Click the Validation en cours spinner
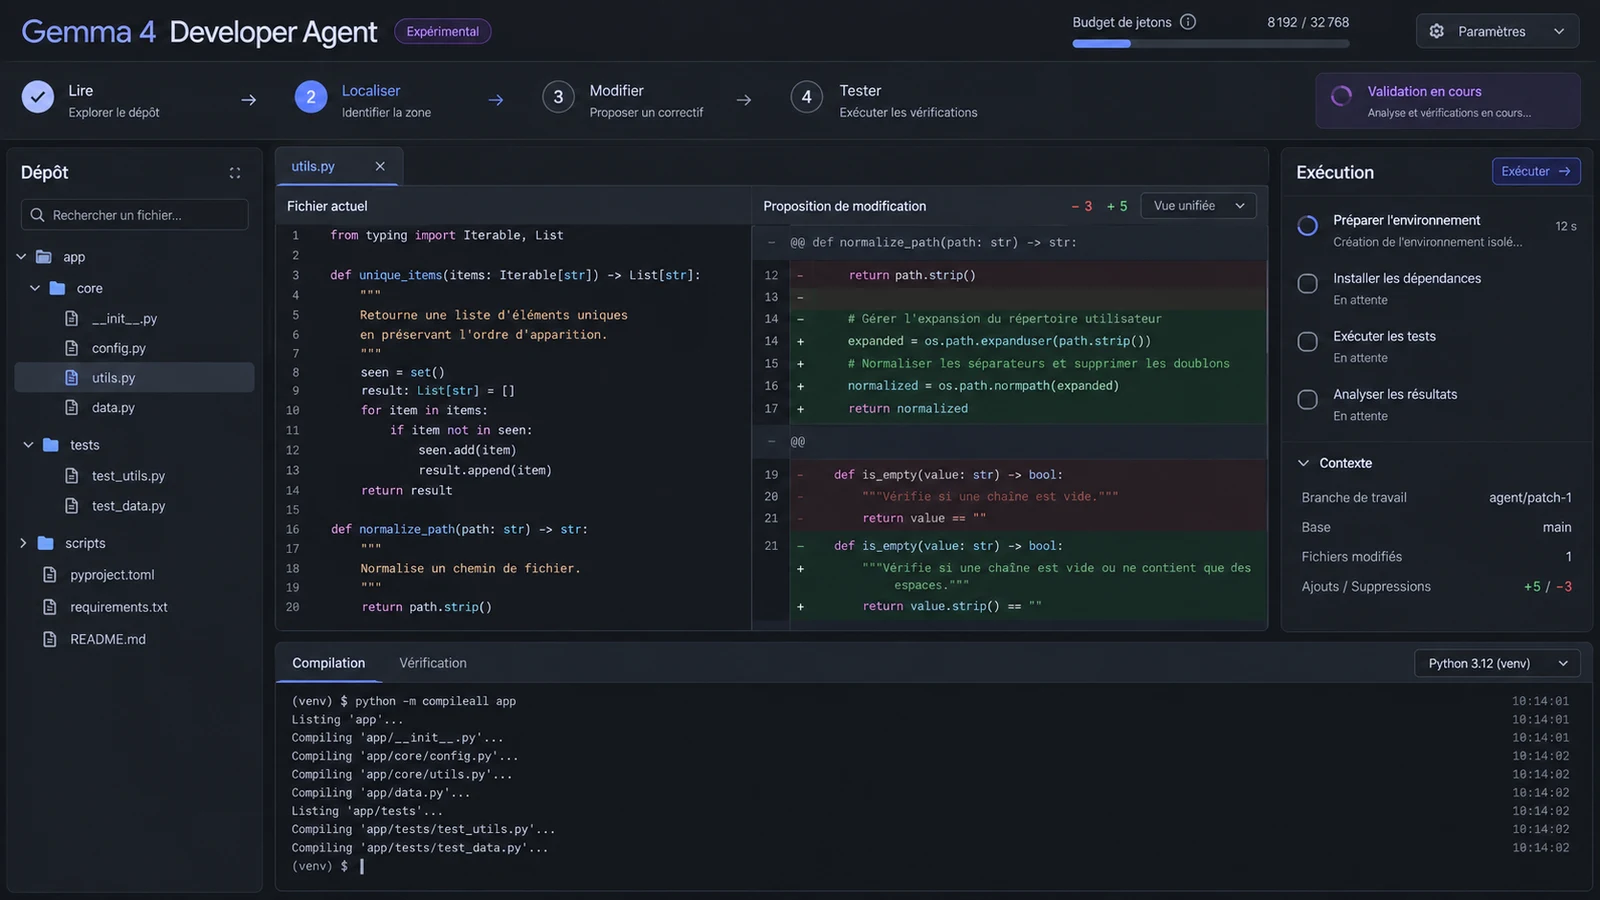 pos(1342,97)
